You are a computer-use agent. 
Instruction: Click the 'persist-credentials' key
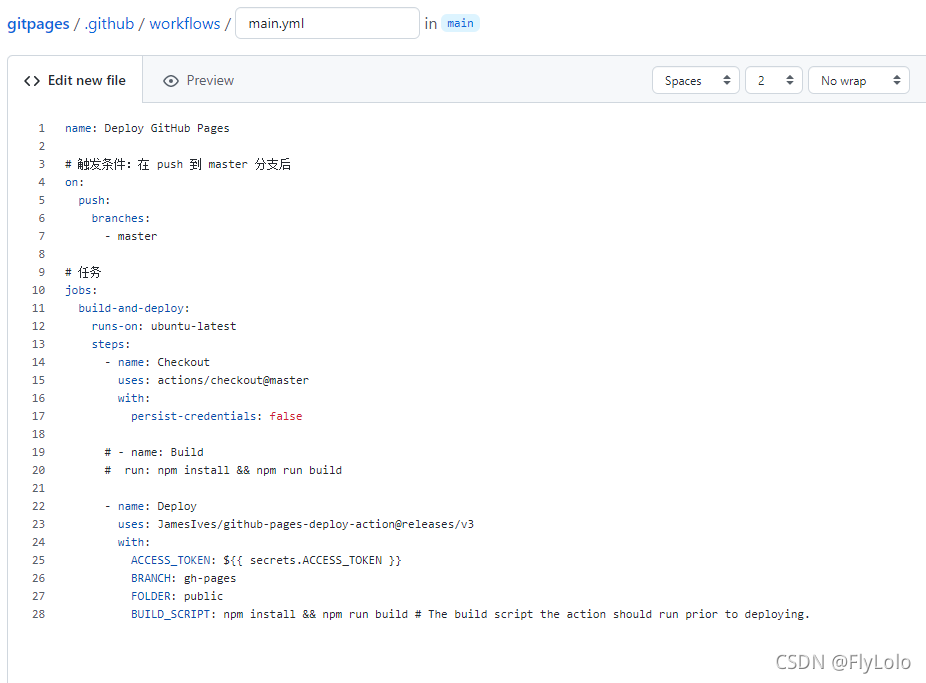(x=193, y=416)
